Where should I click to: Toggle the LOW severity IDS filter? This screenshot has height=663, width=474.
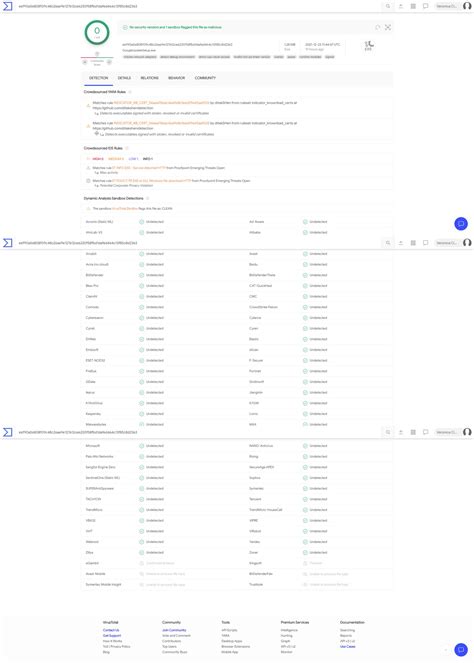(x=133, y=159)
